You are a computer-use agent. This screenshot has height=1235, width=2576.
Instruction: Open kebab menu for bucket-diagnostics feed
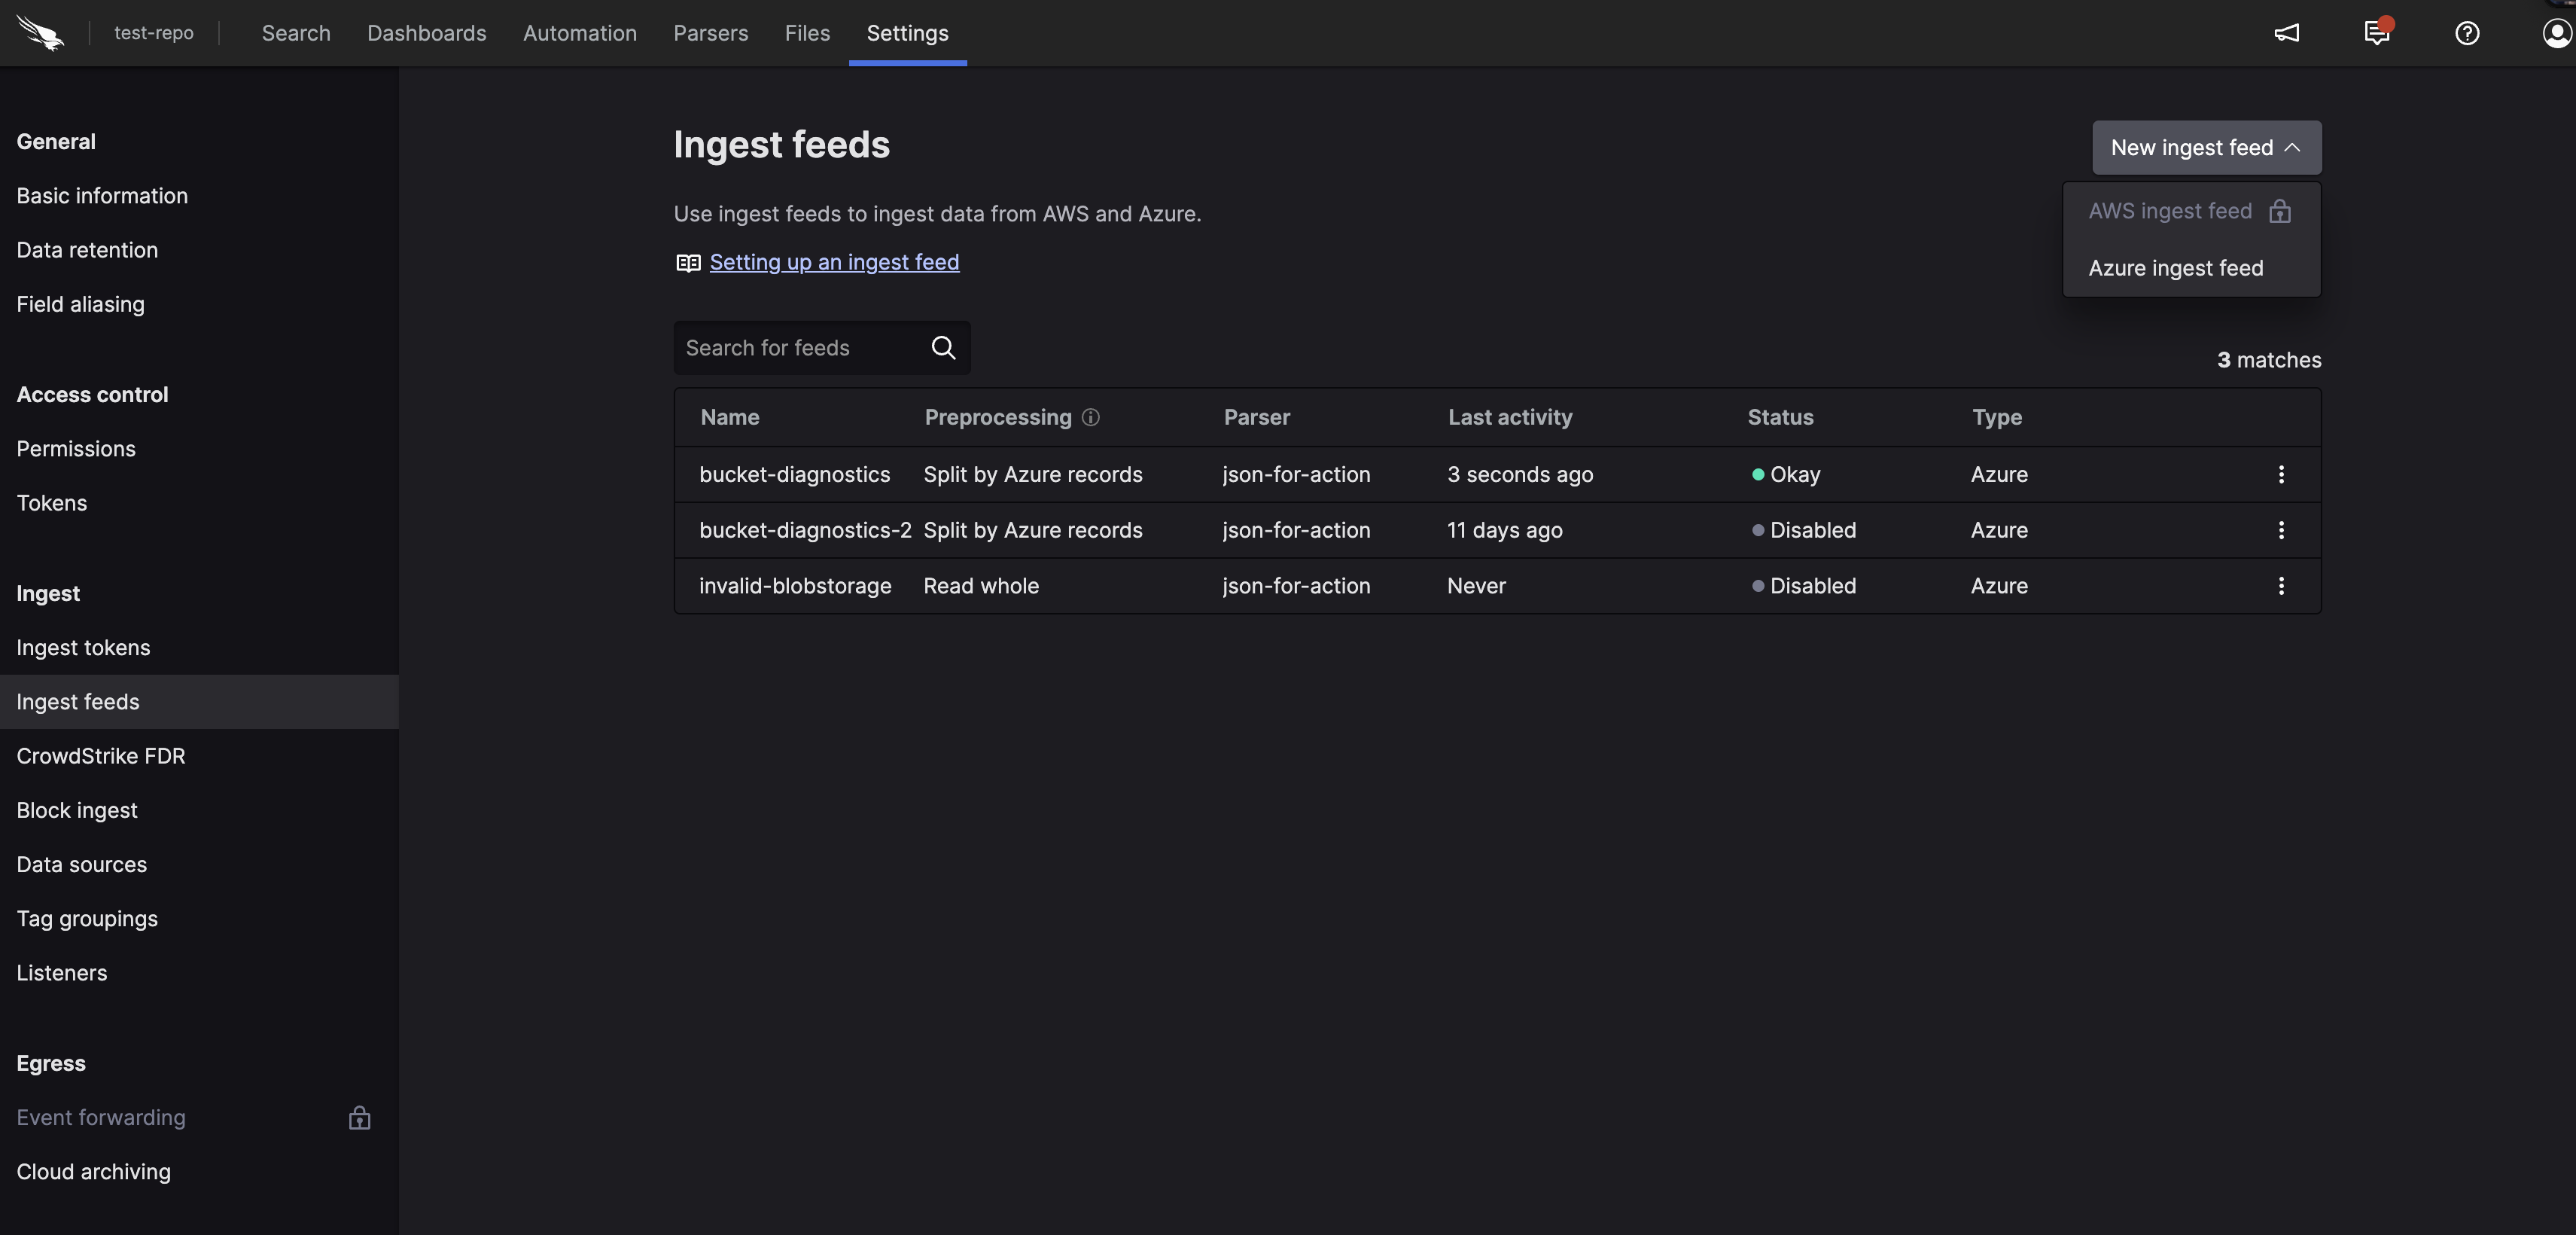pyautogui.click(x=2281, y=474)
